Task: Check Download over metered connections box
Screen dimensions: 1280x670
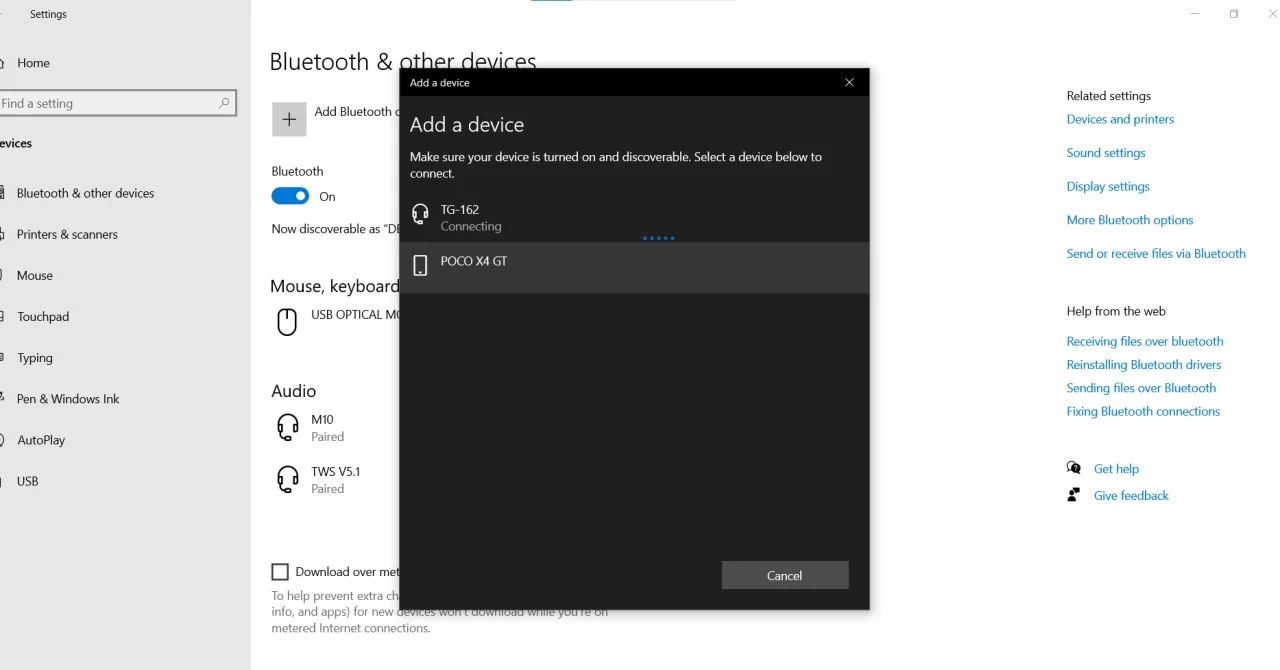Action: 280,572
